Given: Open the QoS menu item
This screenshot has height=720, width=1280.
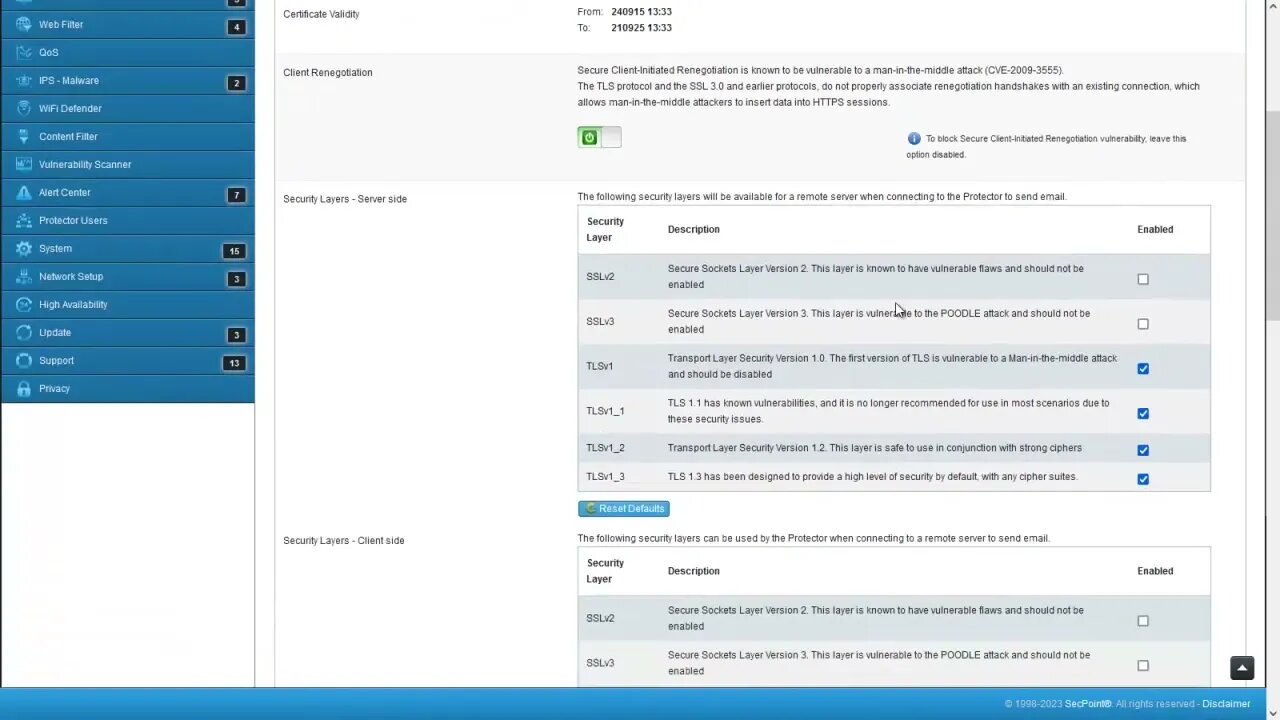Looking at the screenshot, I should click(x=128, y=52).
